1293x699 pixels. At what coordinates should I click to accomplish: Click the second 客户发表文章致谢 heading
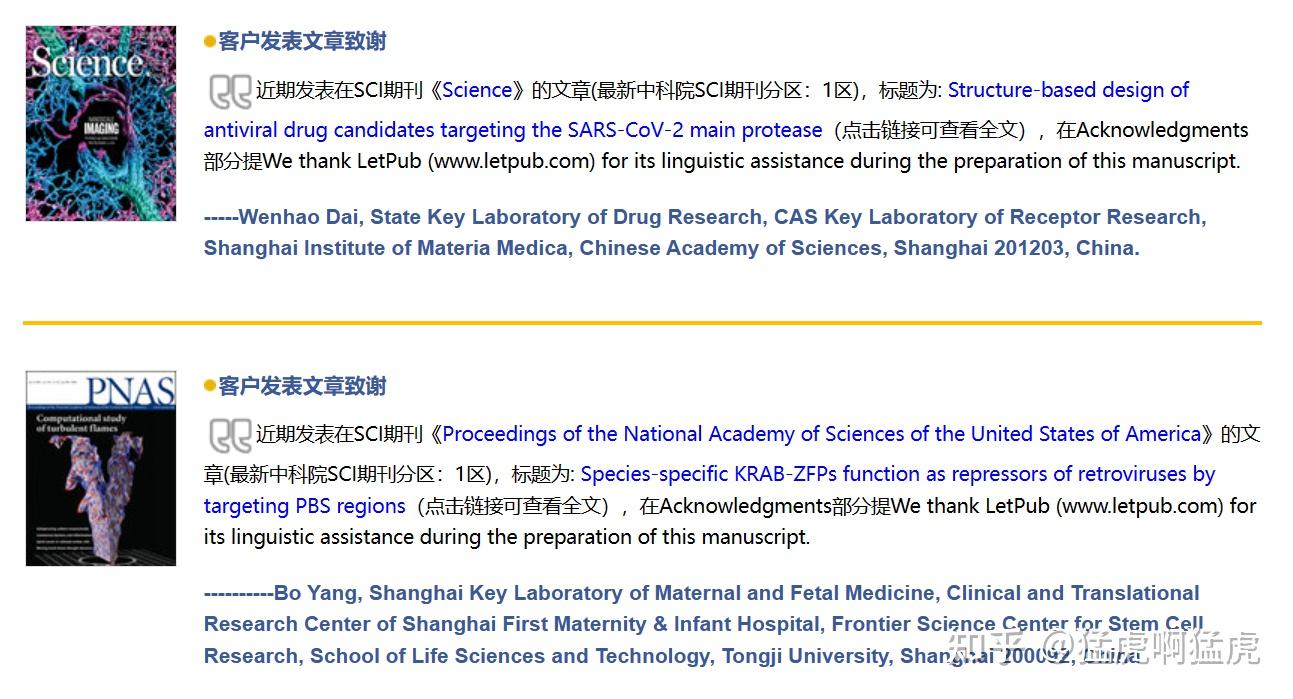(x=302, y=386)
